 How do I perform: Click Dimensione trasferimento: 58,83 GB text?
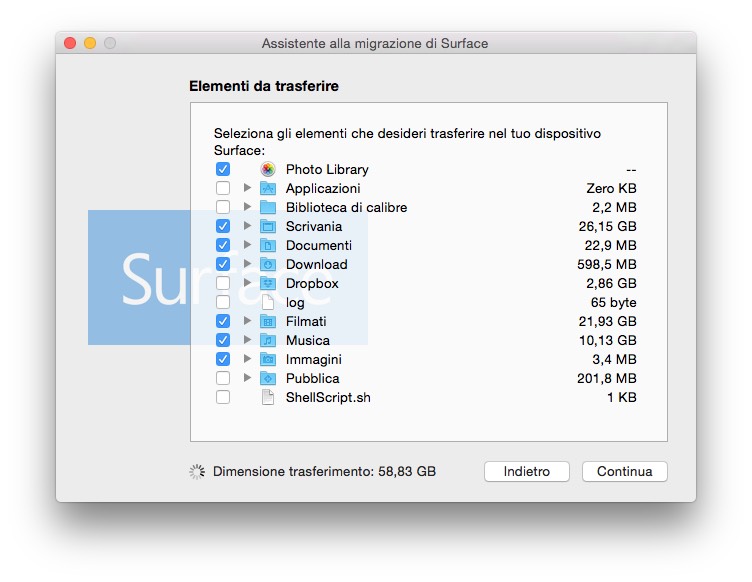pos(324,472)
